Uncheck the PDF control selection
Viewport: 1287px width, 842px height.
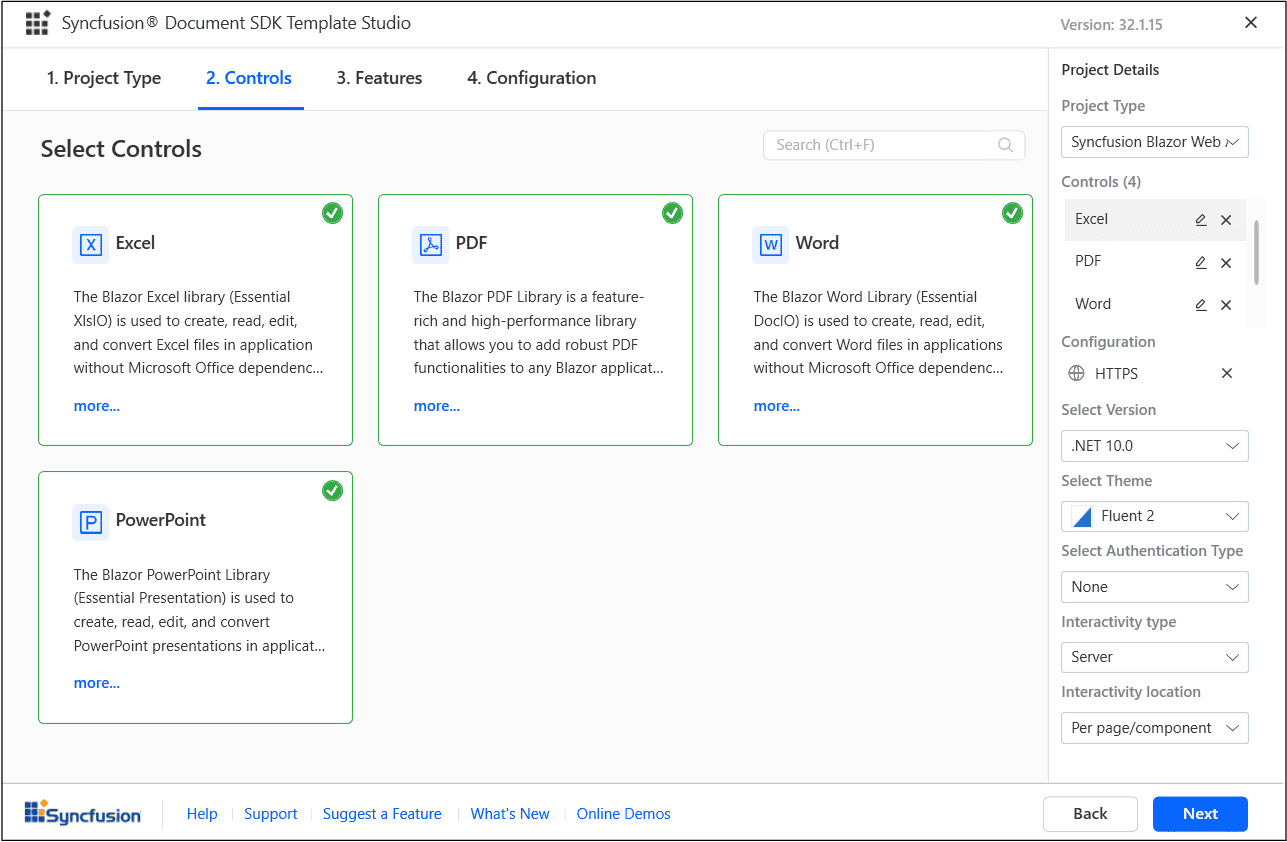(x=672, y=213)
